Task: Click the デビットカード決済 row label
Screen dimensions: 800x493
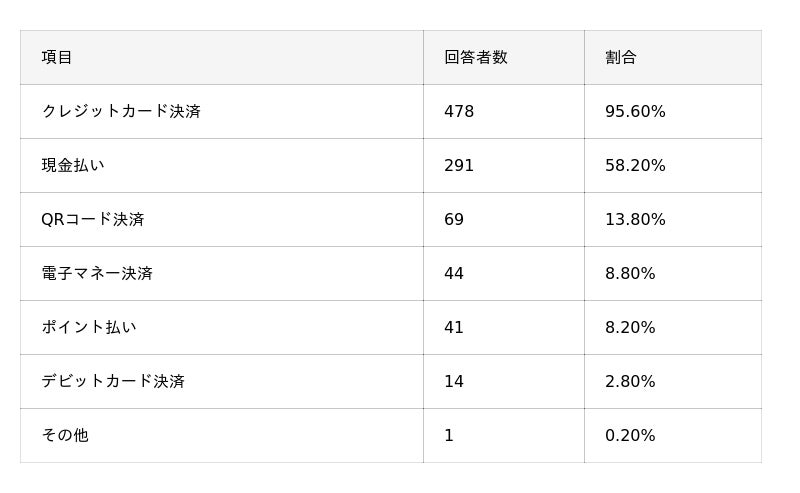Action: point(113,381)
